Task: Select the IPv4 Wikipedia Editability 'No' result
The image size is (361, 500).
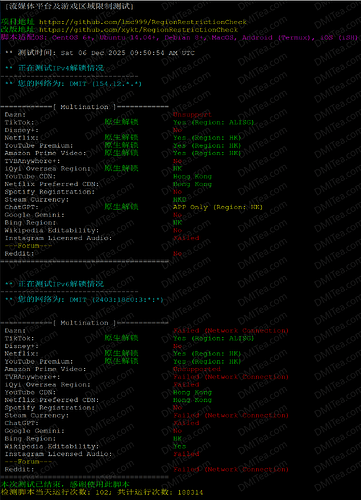Action: point(177,230)
